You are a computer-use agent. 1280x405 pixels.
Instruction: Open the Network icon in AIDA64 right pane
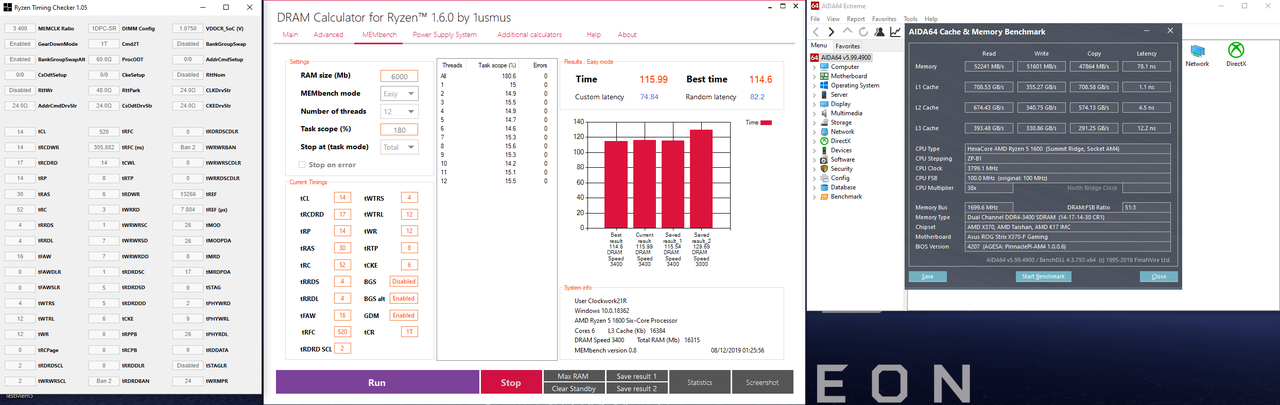click(1197, 50)
